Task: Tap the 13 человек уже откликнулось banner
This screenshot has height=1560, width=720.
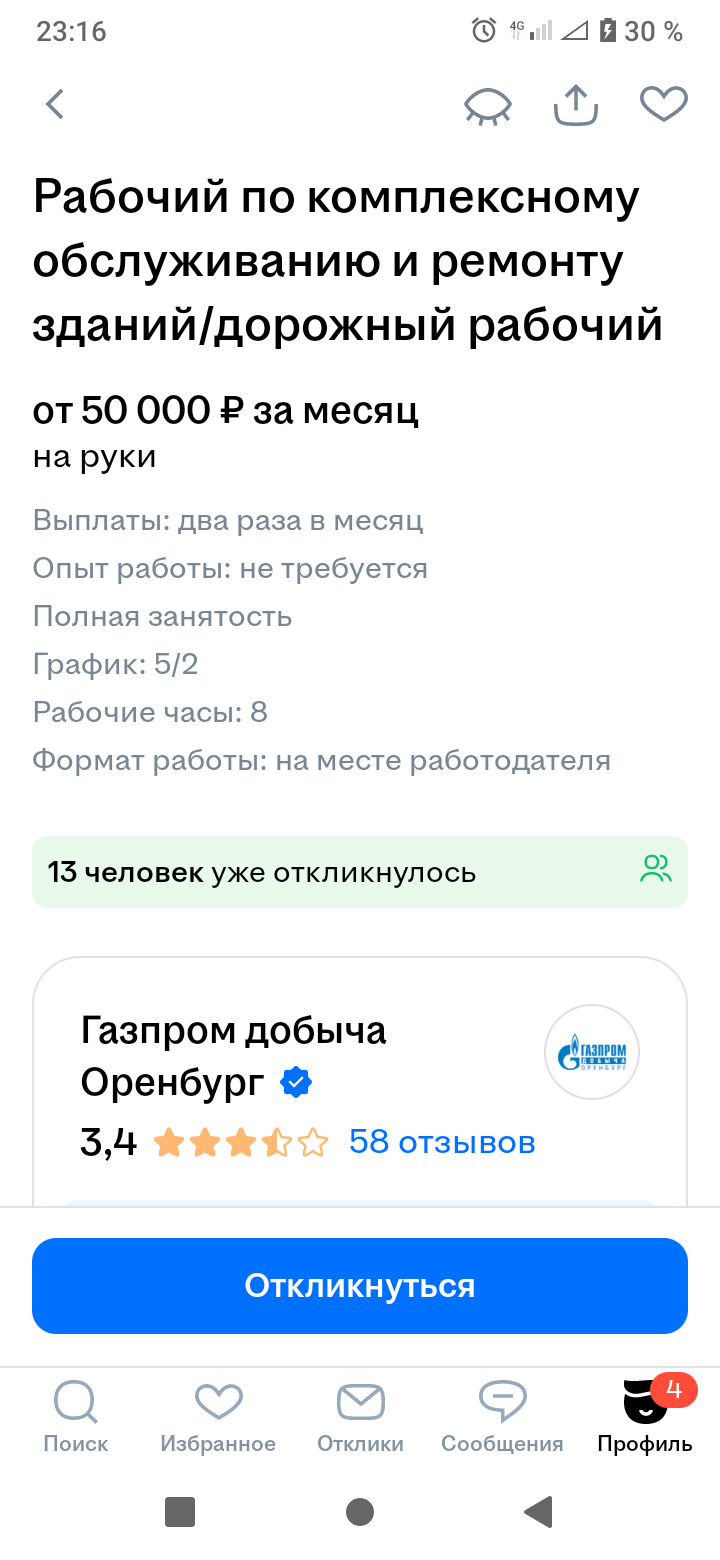Action: [300, 872]
